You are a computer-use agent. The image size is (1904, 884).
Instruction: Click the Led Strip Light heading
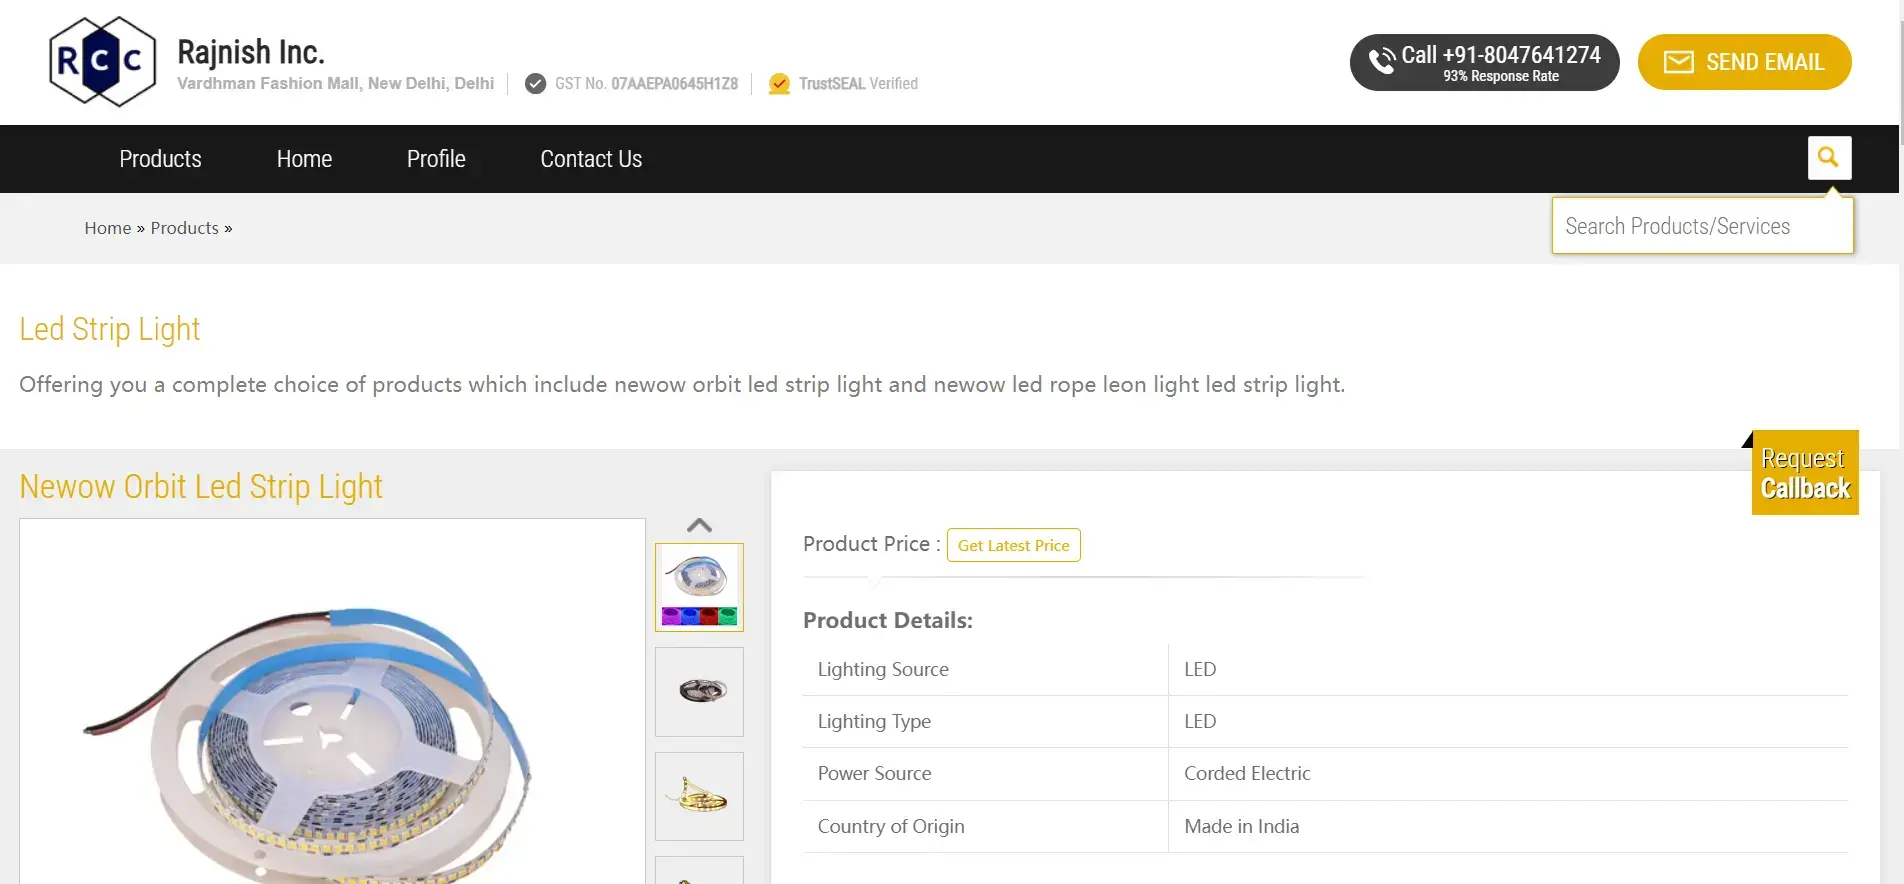click(x=110, y=329)
